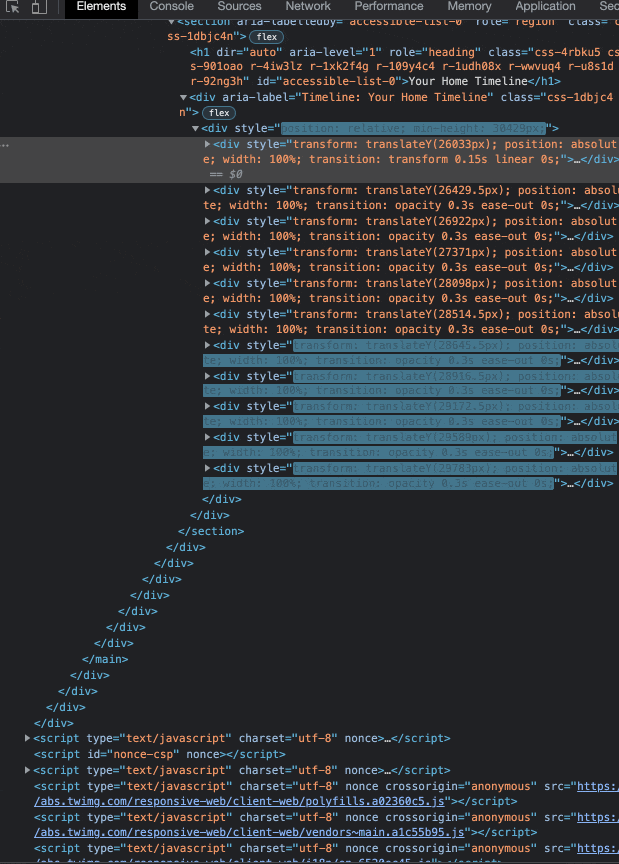This screenshot has width=619, height=864.
Task: Expand the script node below nonce-csp
Action: tap(27, 770)
